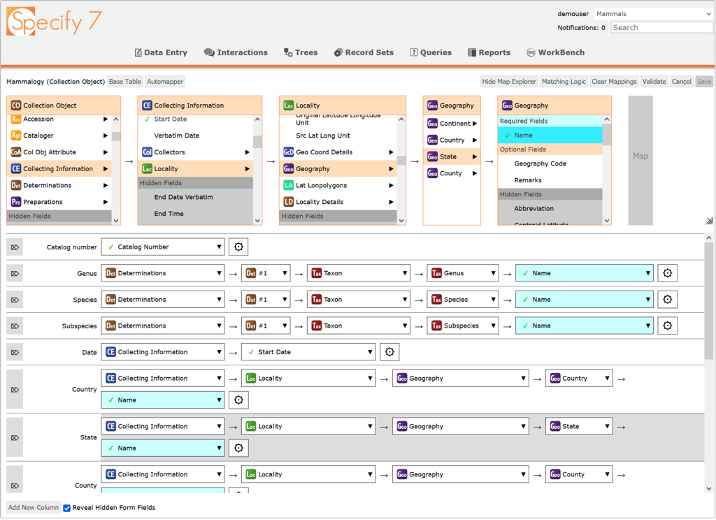Click Country row select icon
The width and height of the screenshot is (716, 520).
click(15, 389)
